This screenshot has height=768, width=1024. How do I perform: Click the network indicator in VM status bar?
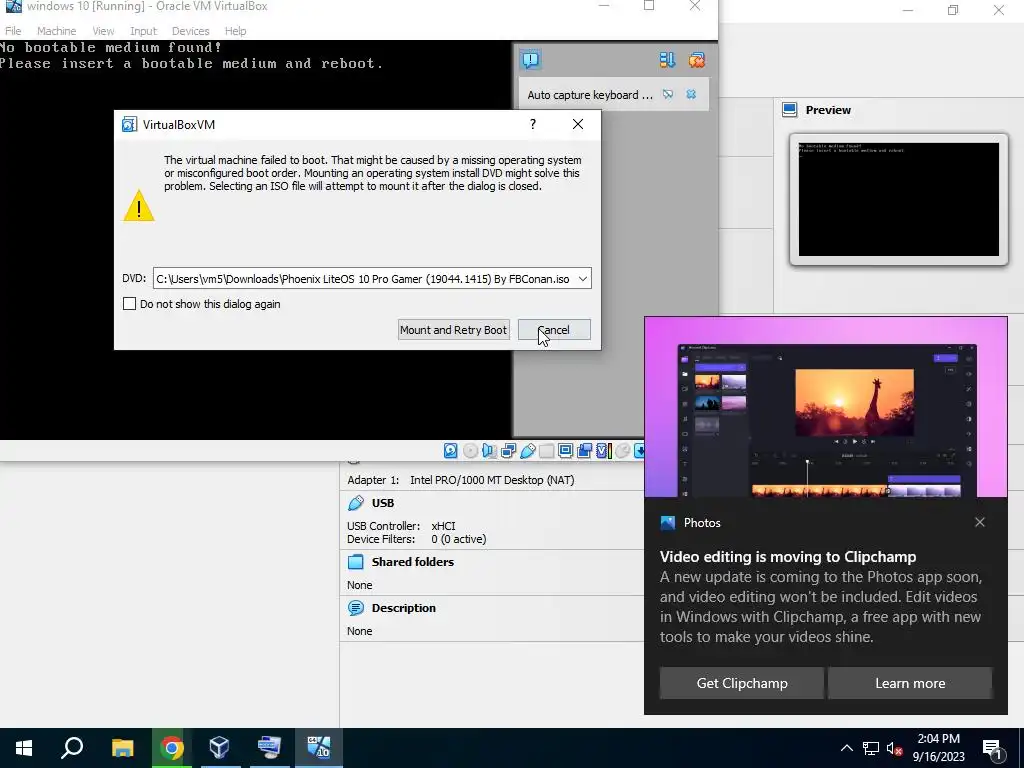click(508, 451)
